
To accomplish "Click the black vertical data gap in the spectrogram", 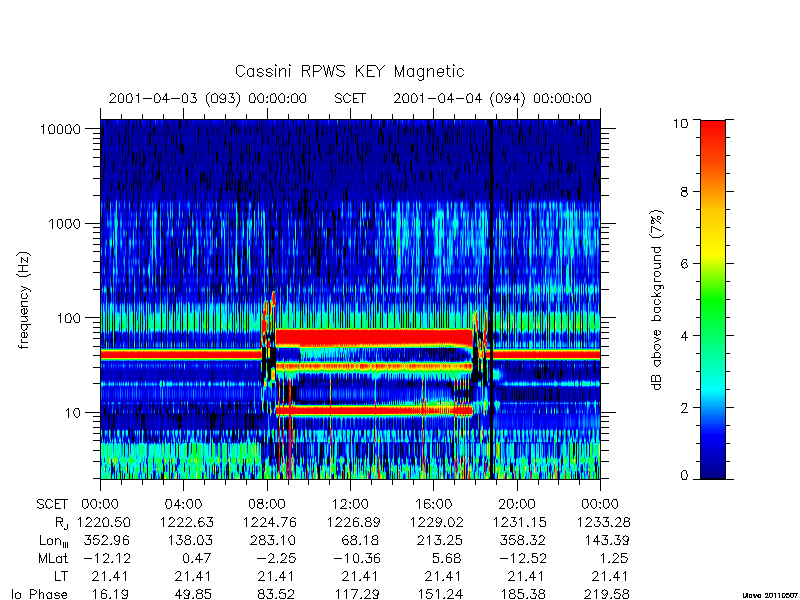I will pos(491,299).
